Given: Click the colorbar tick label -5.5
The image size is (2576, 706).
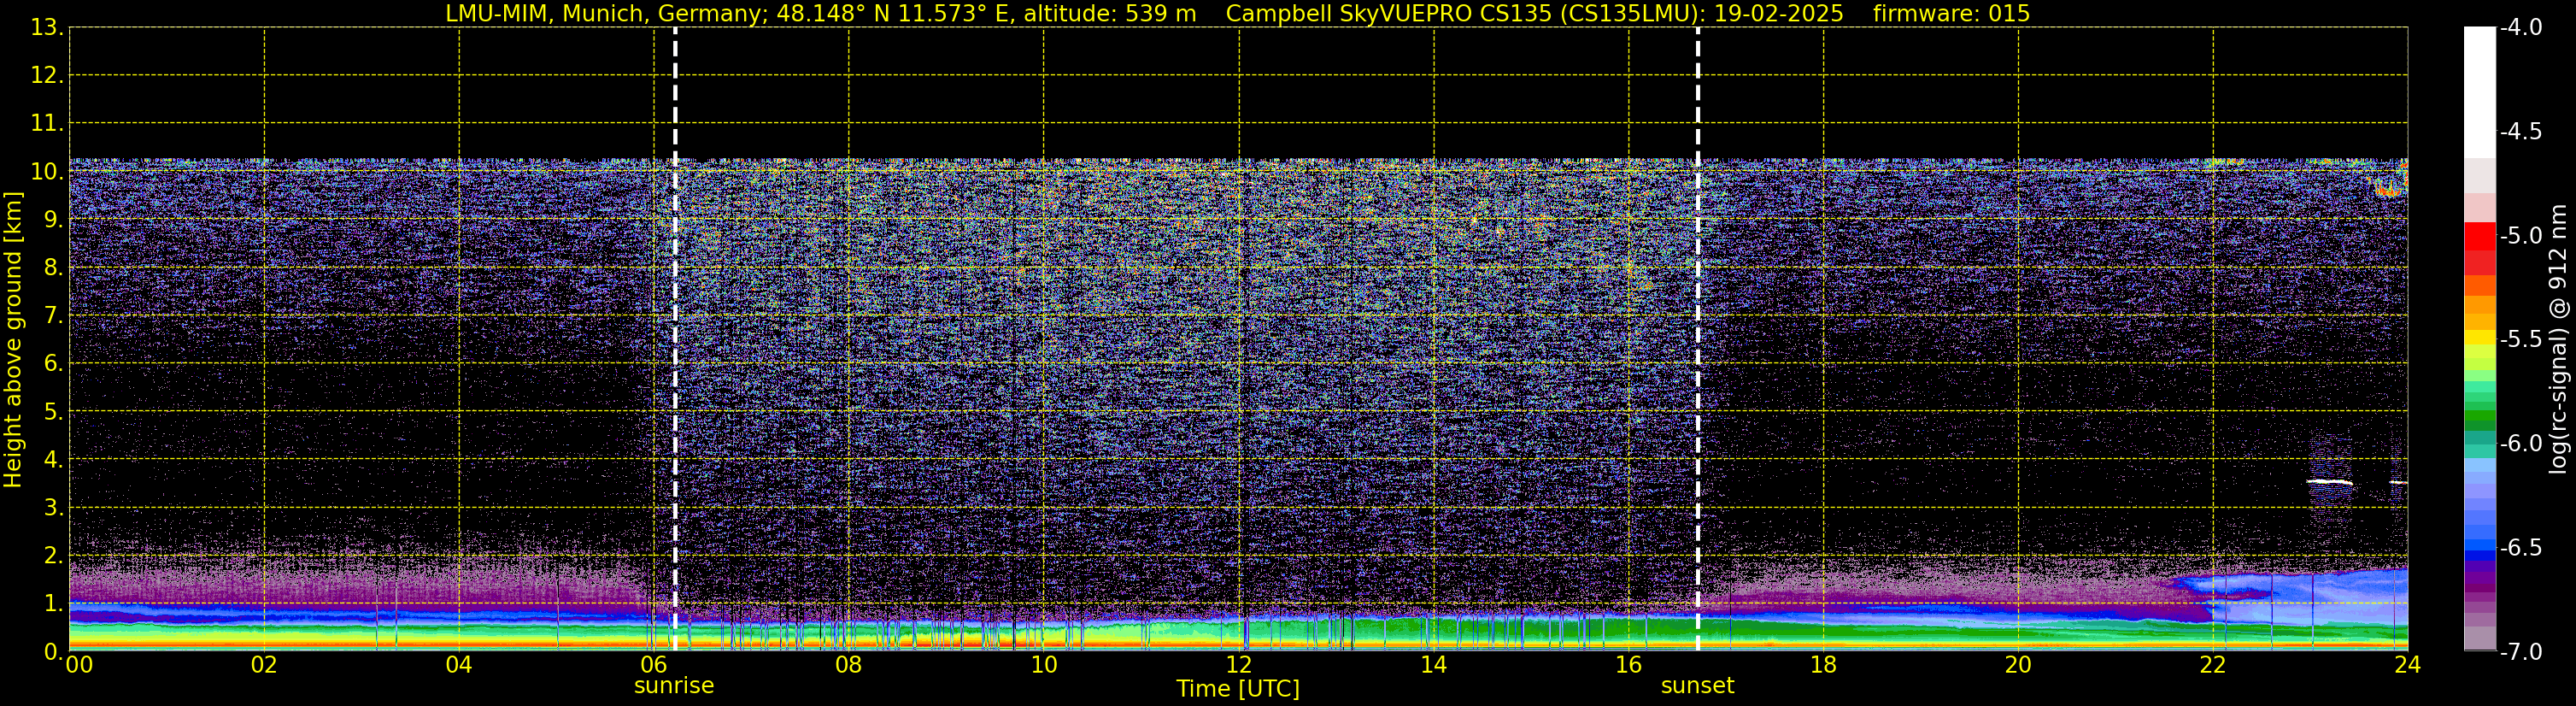Looking at the screenshot, I should 2520,340.
